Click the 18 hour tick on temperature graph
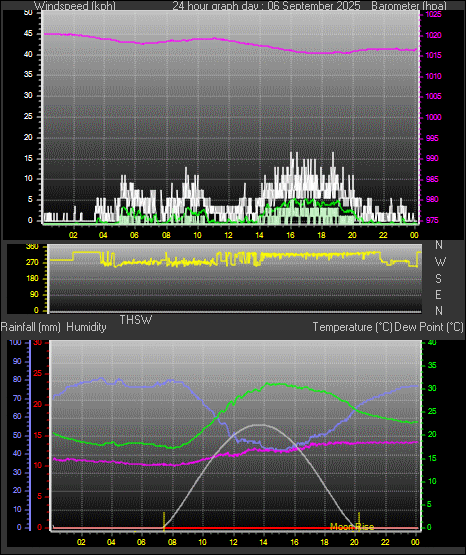Viewport: 466px width, 555px height. pos(324,542)
